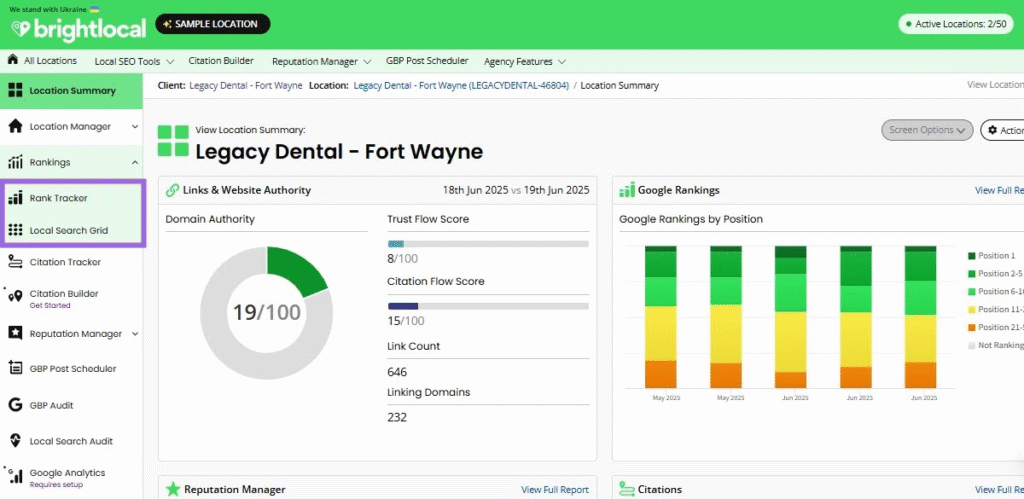Image resolution: width=1024 pixels, height=499 pixels.
Task: Click the SAMPLE LOCATION button
Action: [213, 24]
